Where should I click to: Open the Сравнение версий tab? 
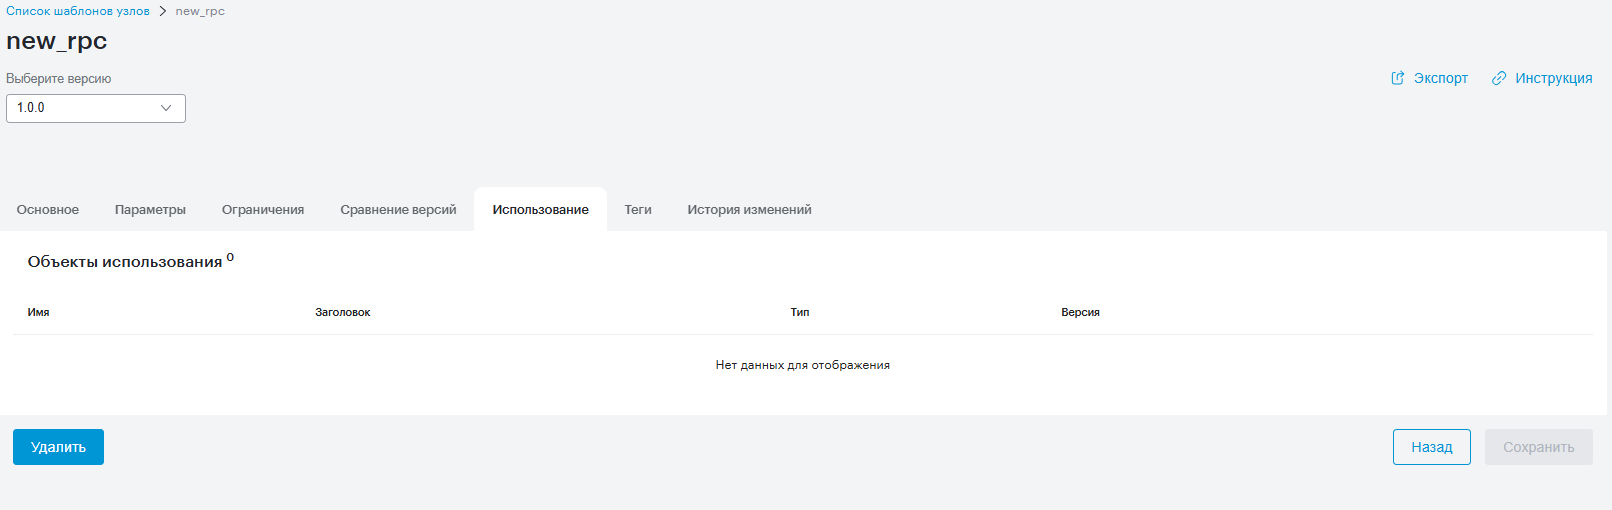(398, 210)
